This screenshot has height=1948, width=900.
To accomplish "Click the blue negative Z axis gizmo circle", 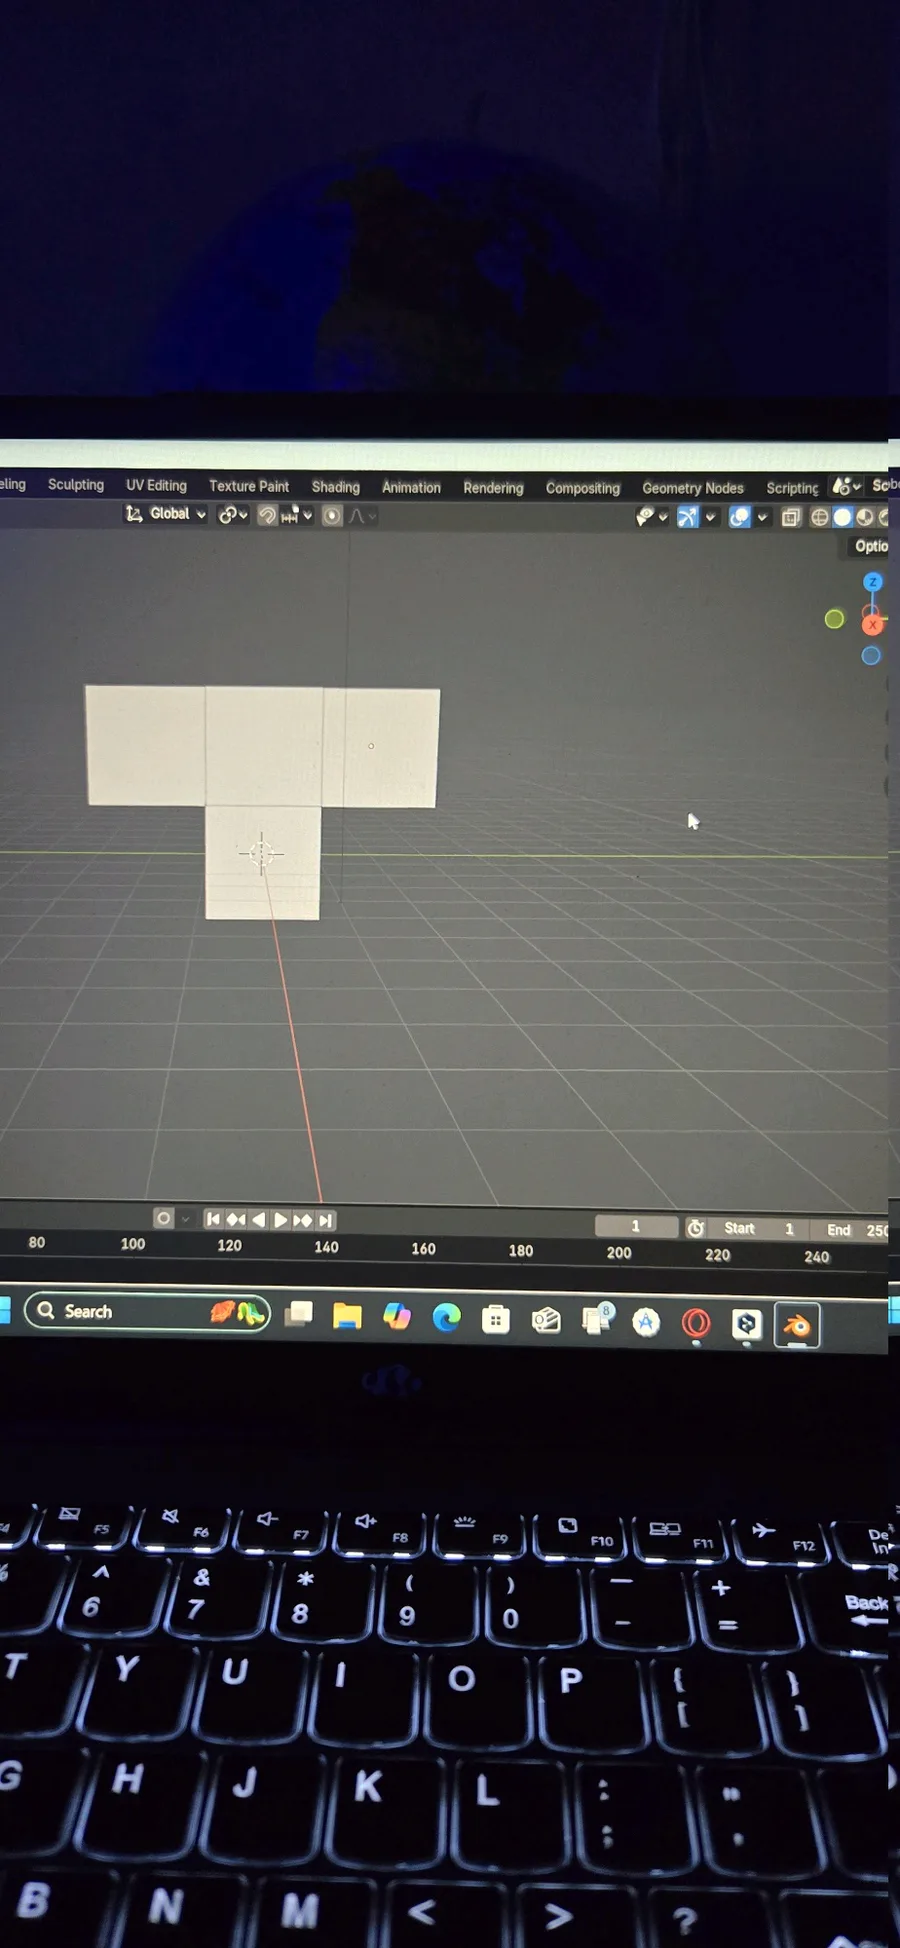I will coord(871,656).
